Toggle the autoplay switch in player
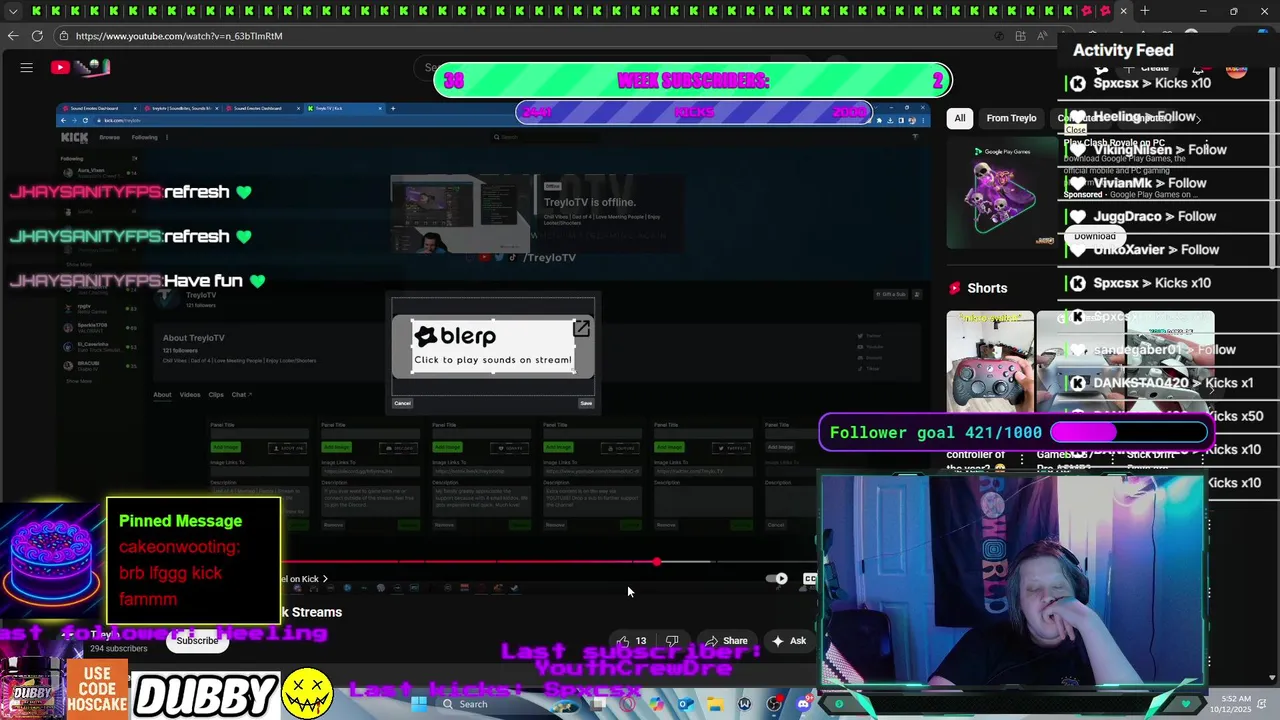 click(x=776, y=579)
